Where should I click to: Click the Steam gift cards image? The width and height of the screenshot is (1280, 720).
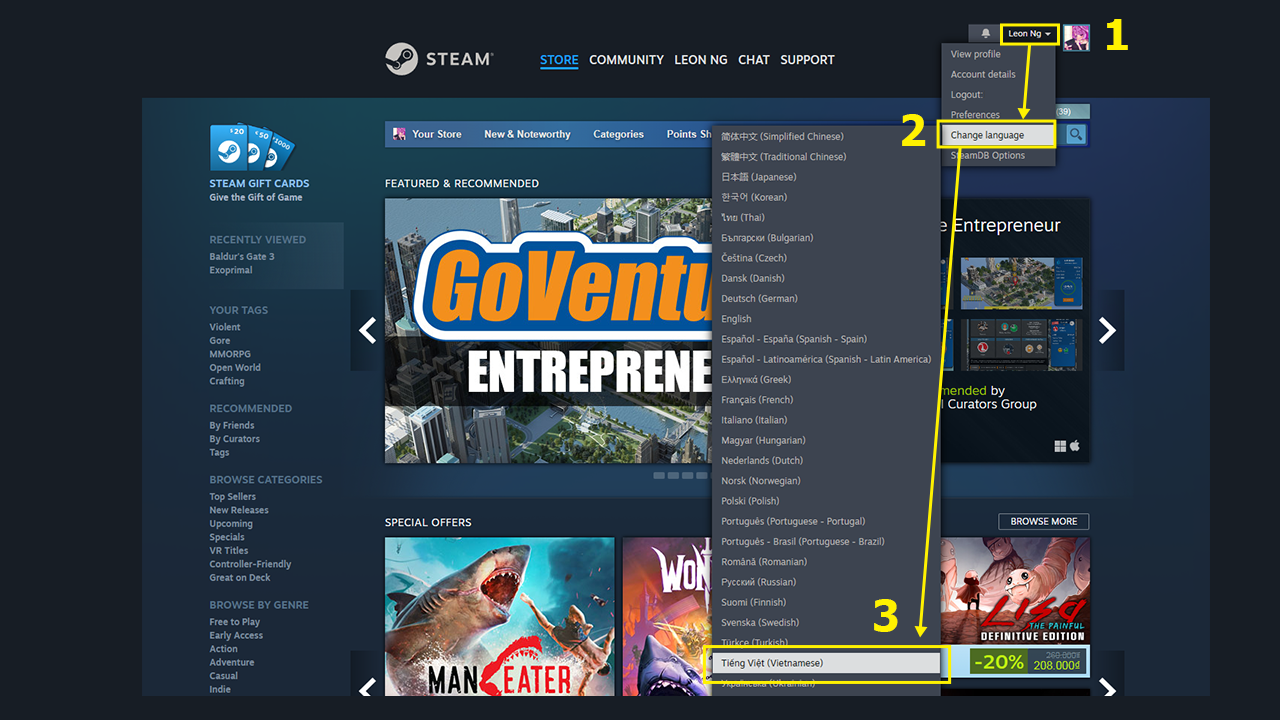click(x=252, y=148)
